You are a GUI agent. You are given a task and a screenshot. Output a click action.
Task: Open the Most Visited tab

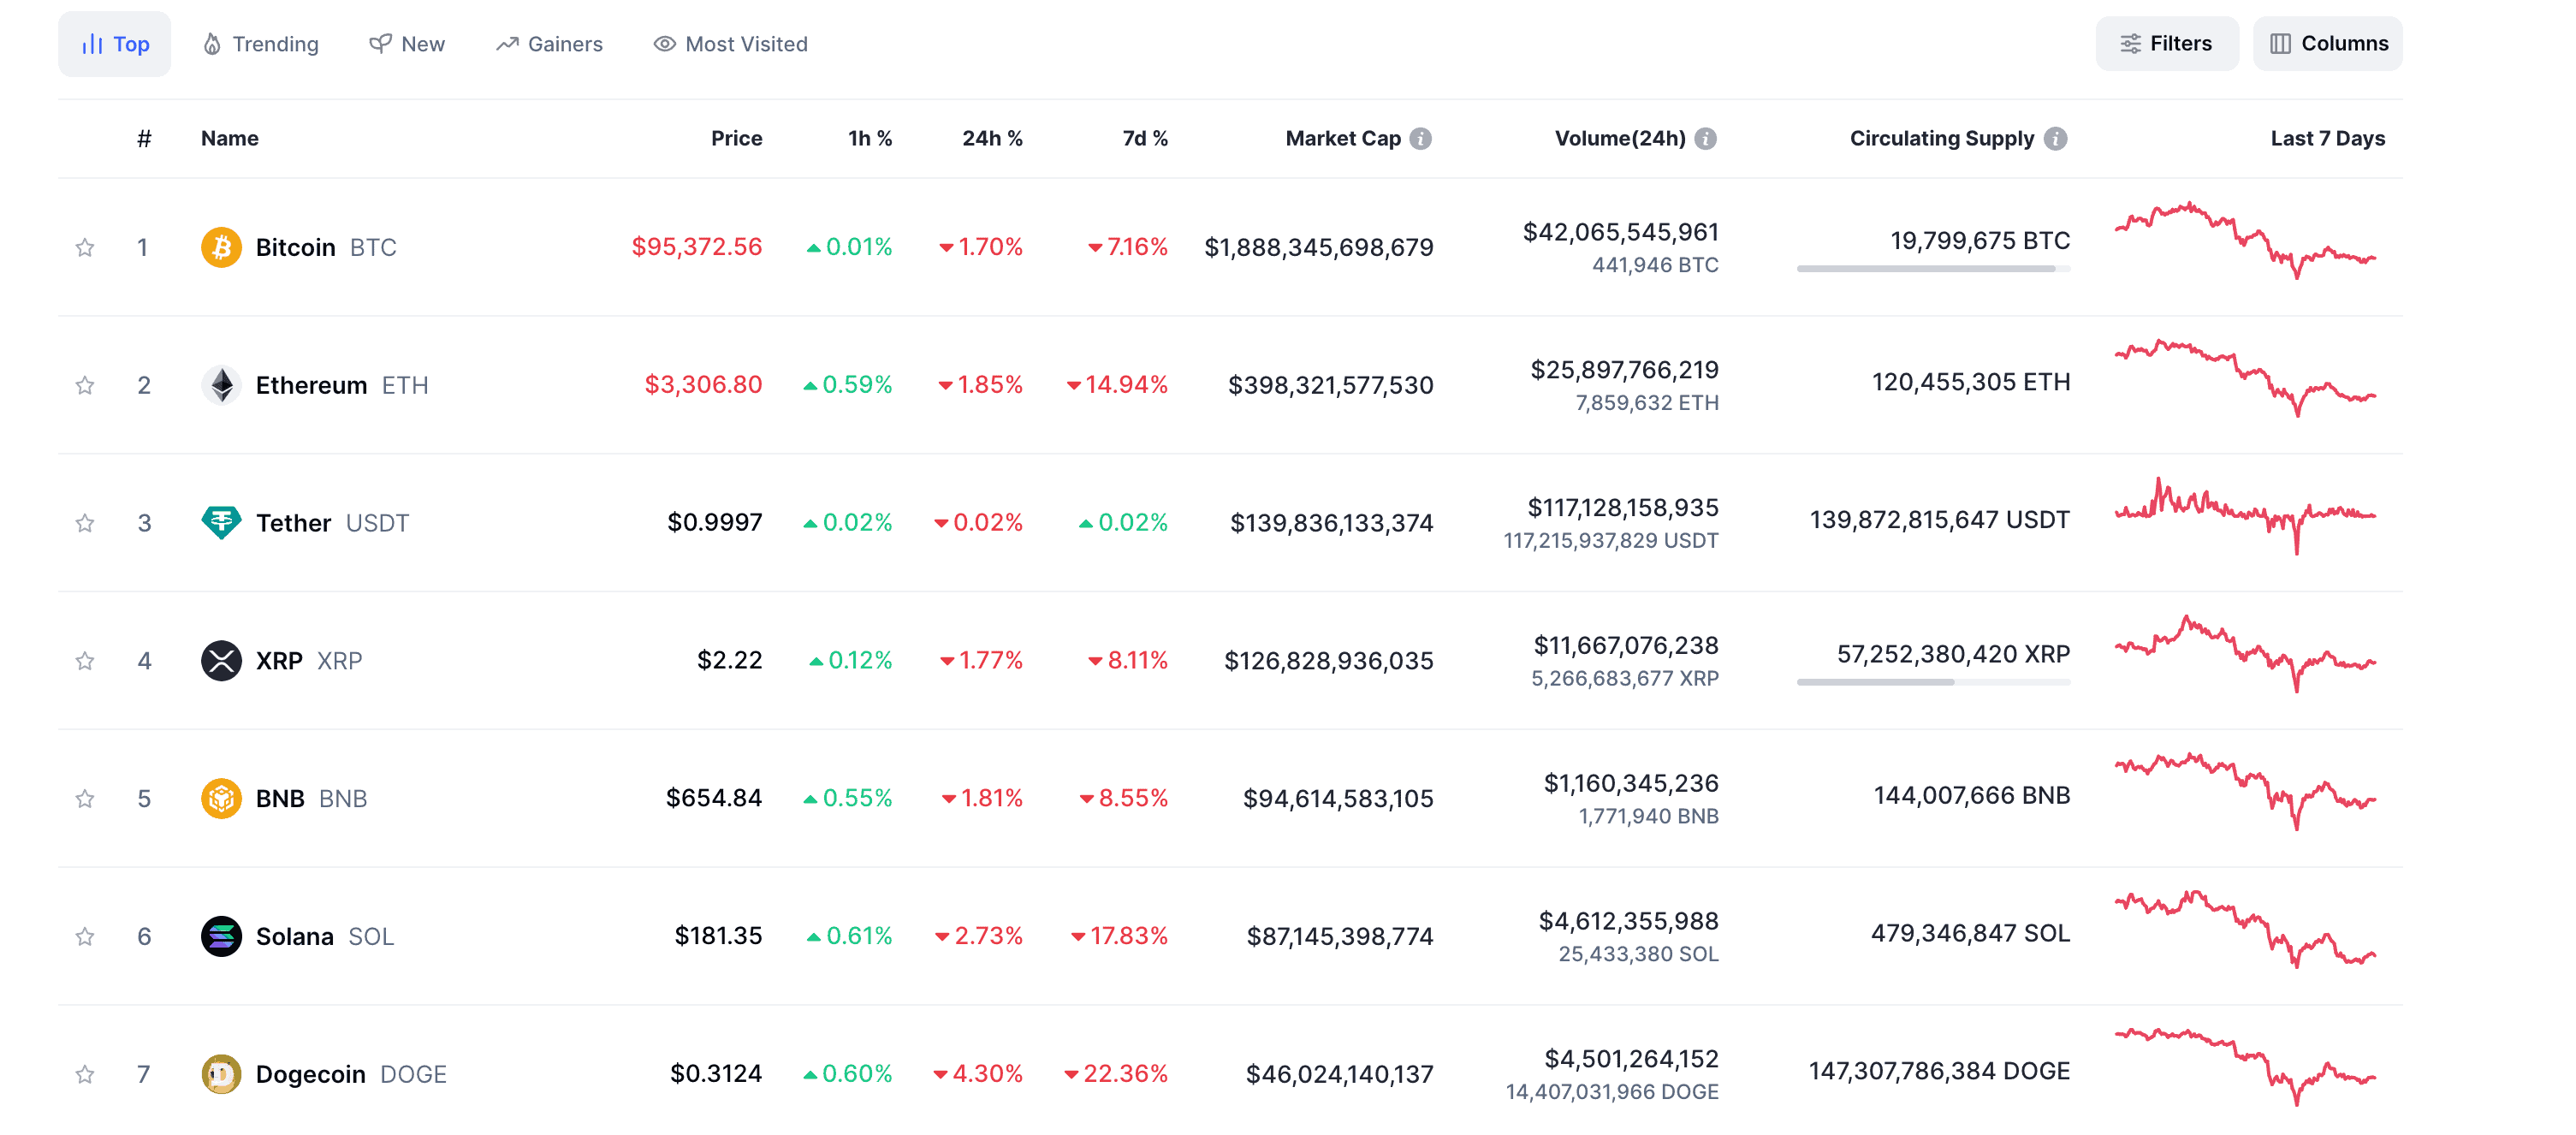pyautogui.click(x=730, y=44)
